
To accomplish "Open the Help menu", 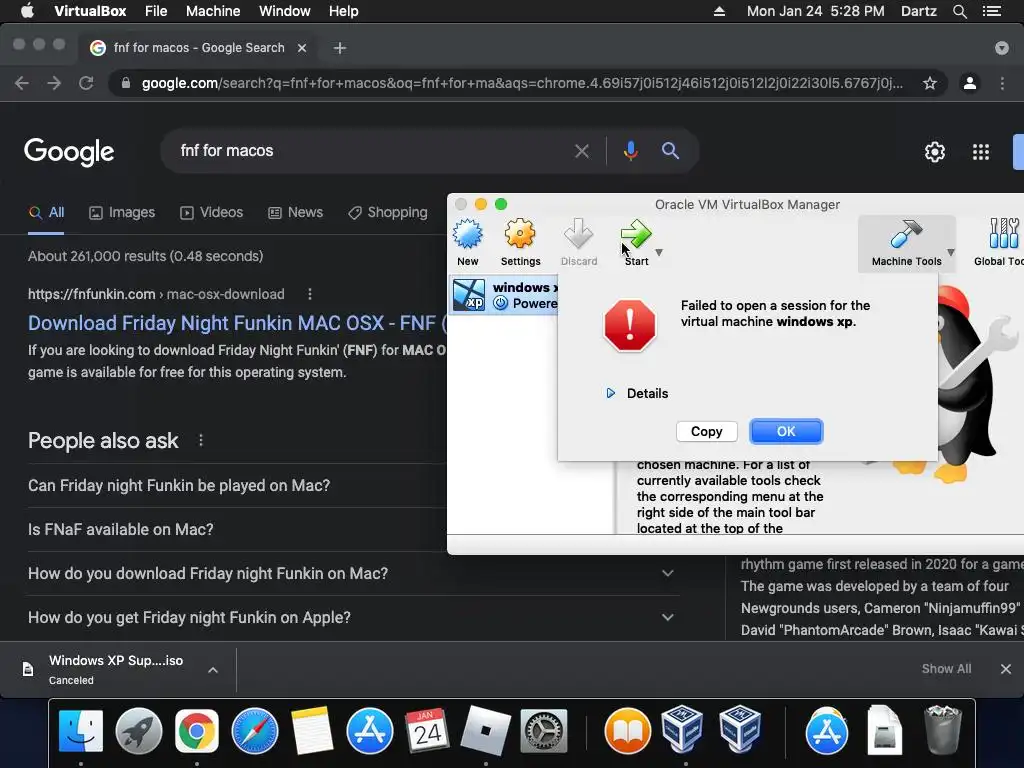I will click(344, 11).
